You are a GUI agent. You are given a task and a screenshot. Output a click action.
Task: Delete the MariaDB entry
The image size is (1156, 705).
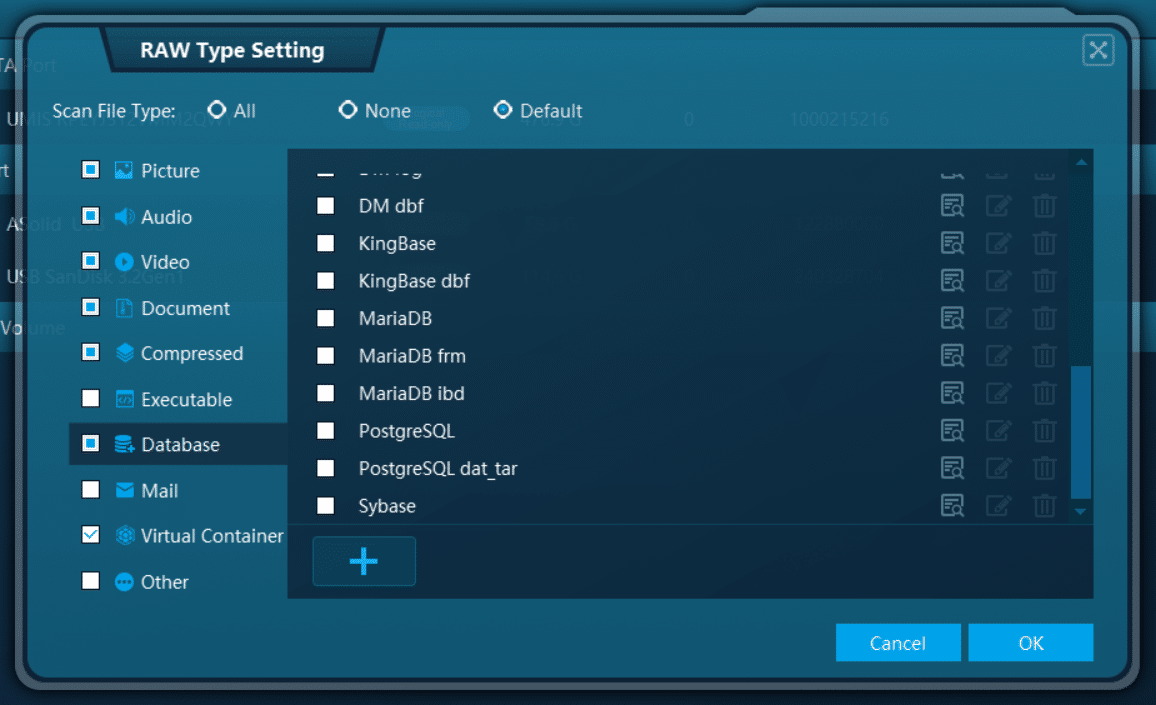coord(1044,319)
